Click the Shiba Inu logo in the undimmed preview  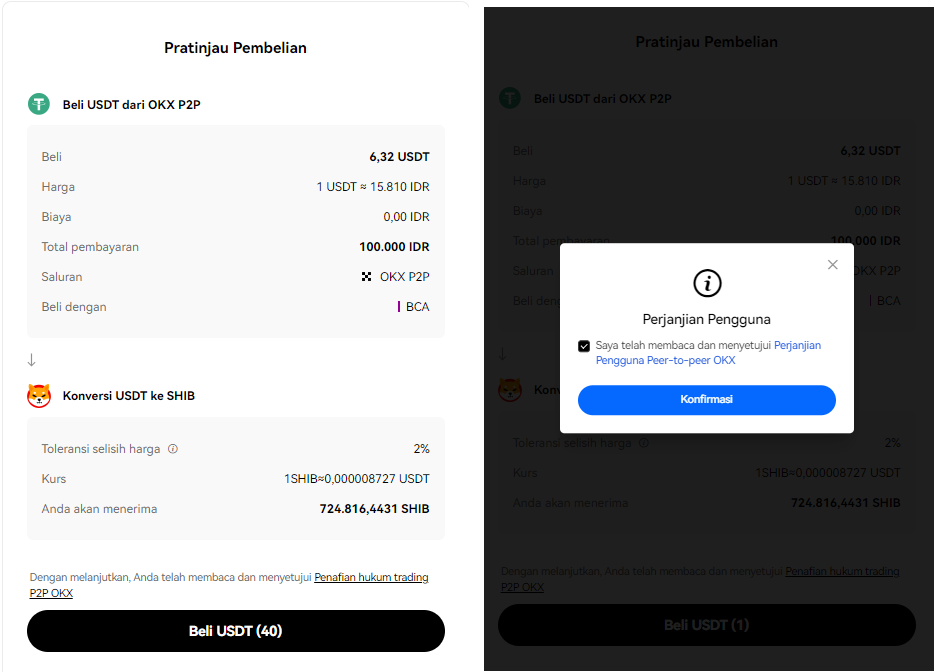point(39,396)
